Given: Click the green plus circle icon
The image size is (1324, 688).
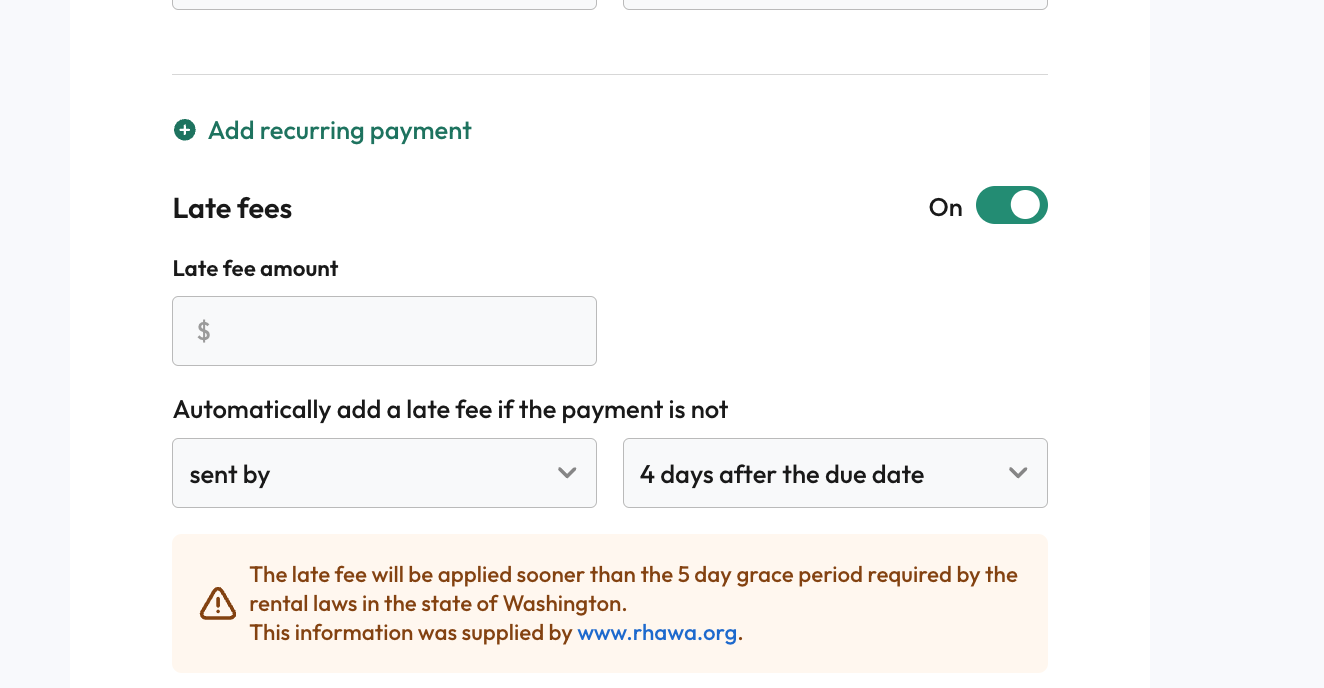Looking at the screenshot, I should tap(185, 130).
